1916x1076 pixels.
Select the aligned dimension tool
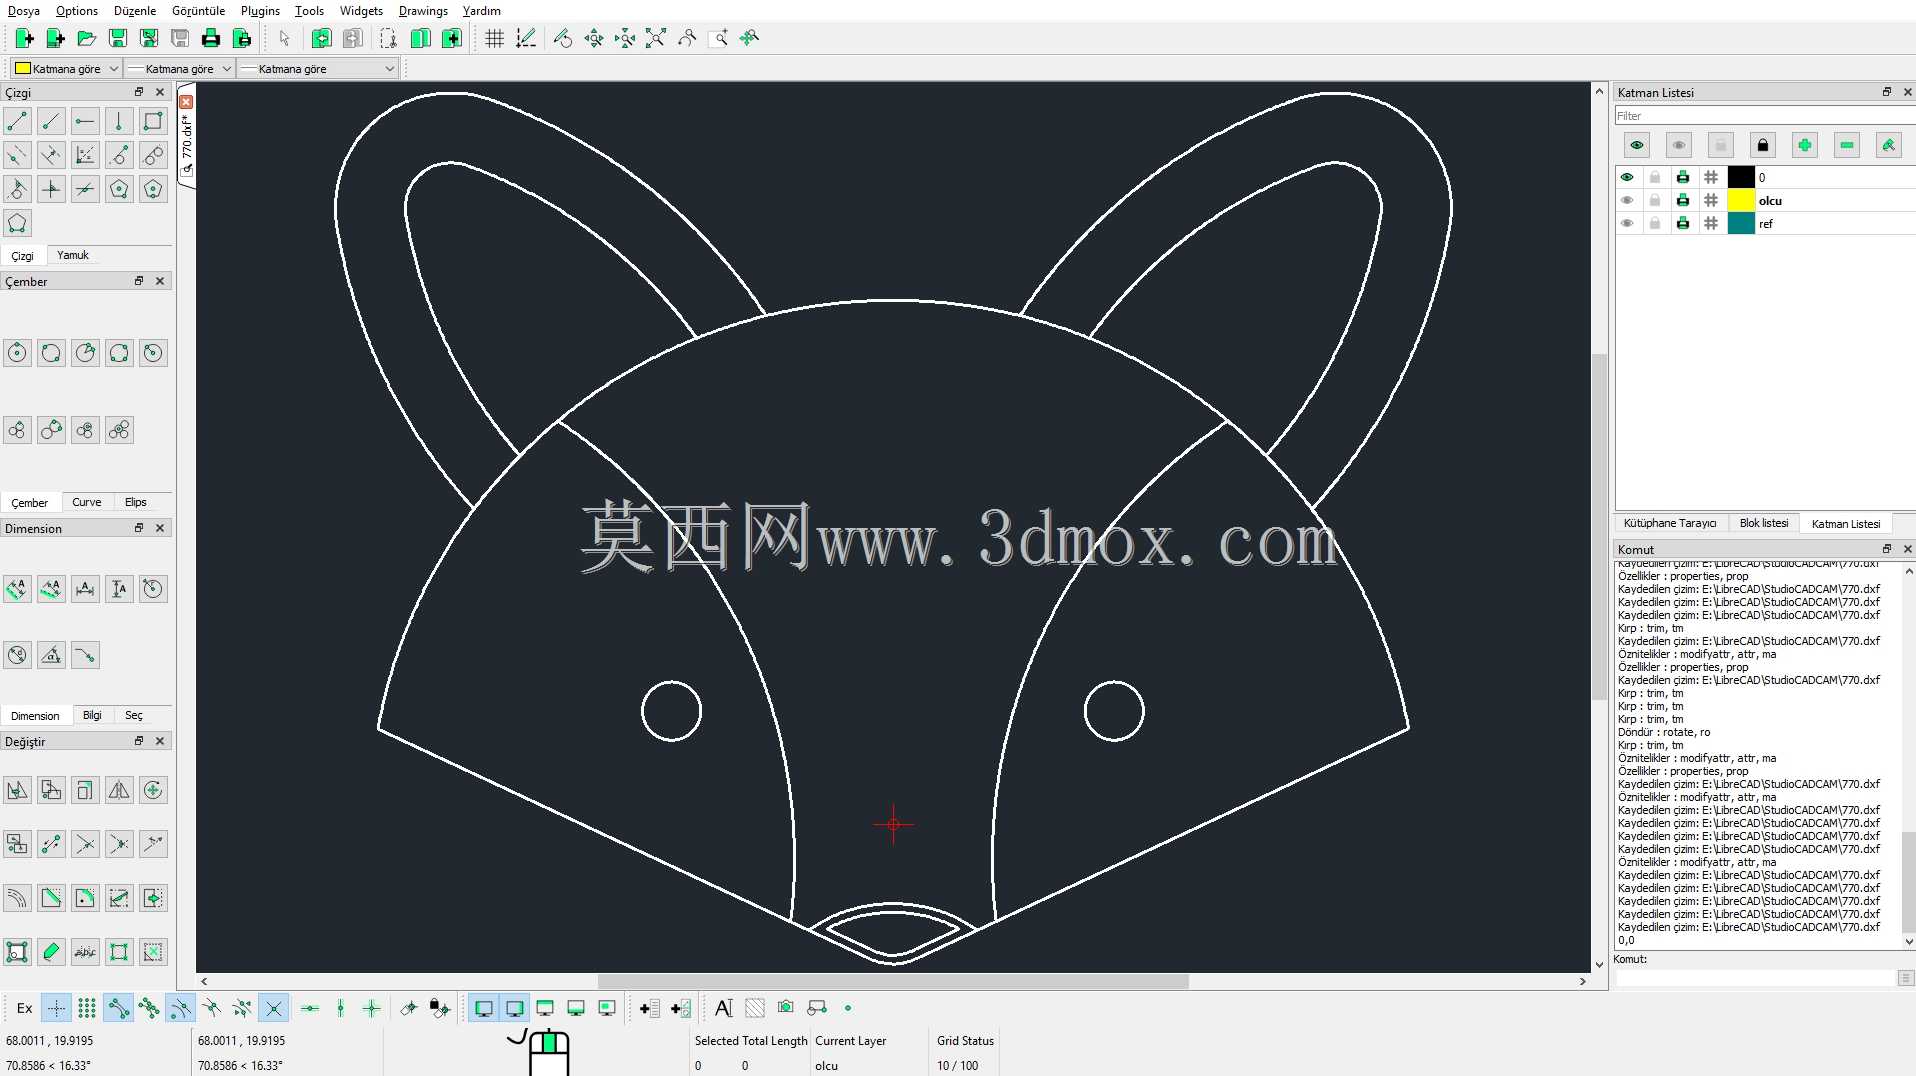[x=17, y=588]
